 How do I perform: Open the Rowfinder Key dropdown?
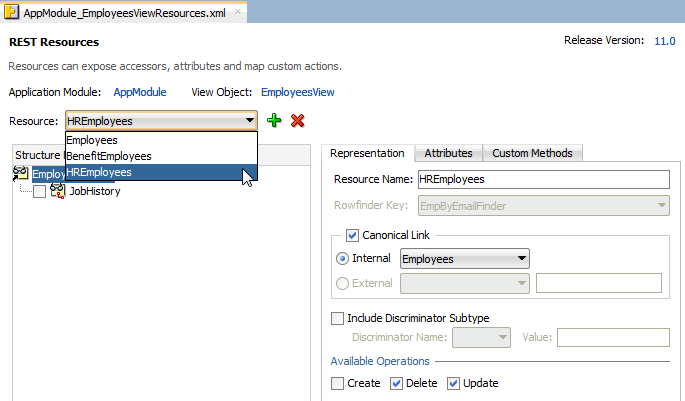coord(543,206)
